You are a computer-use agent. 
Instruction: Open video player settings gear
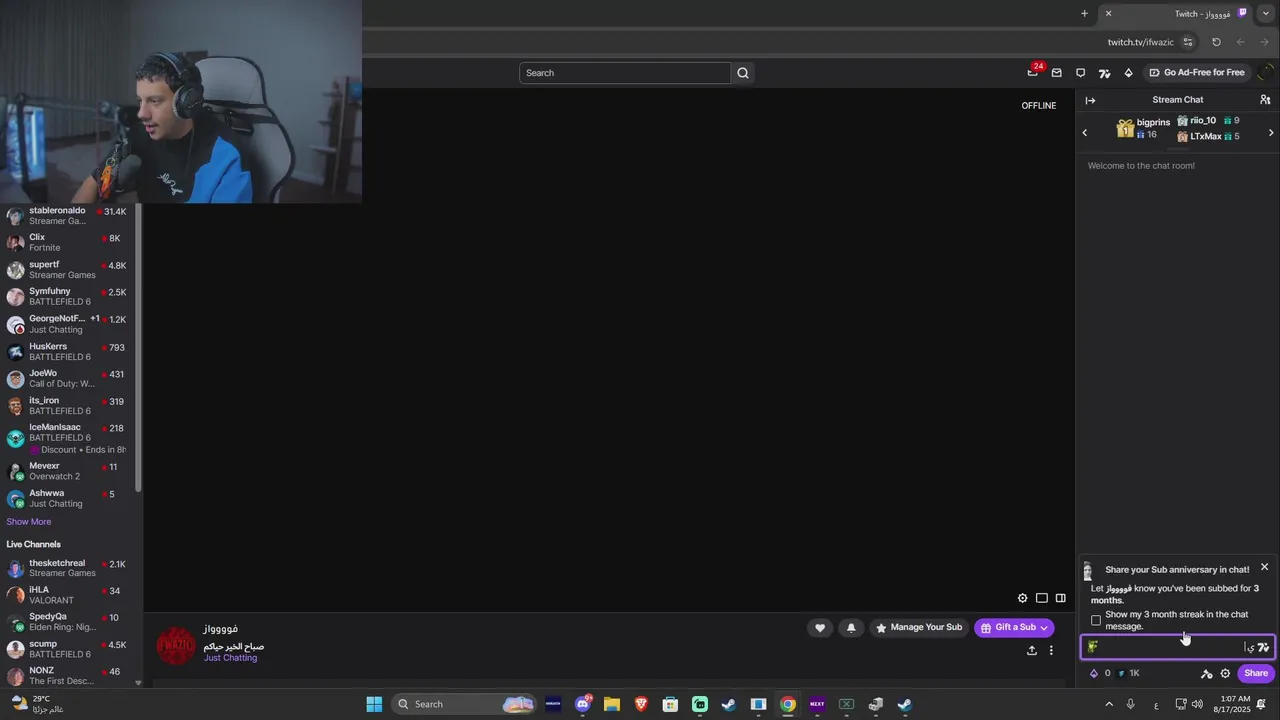(x=1022, y=598)
